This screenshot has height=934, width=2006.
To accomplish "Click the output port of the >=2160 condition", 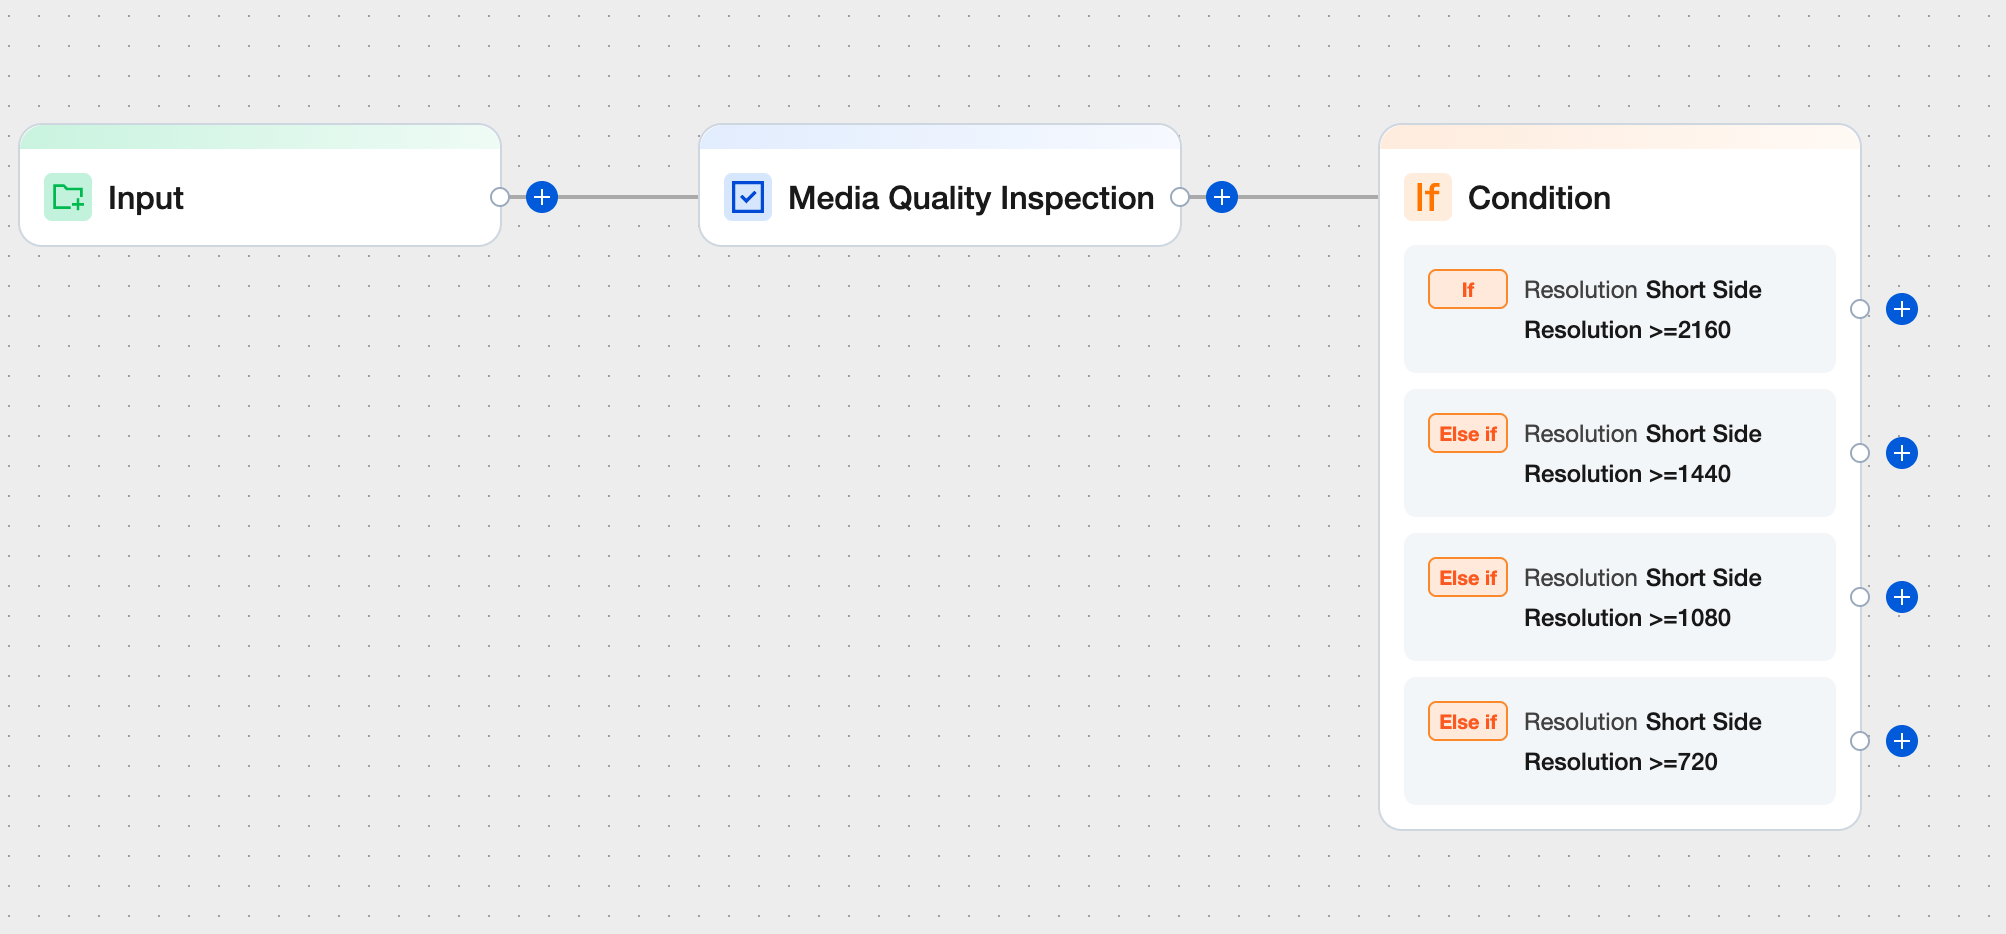I will [x=1860, y=309].
